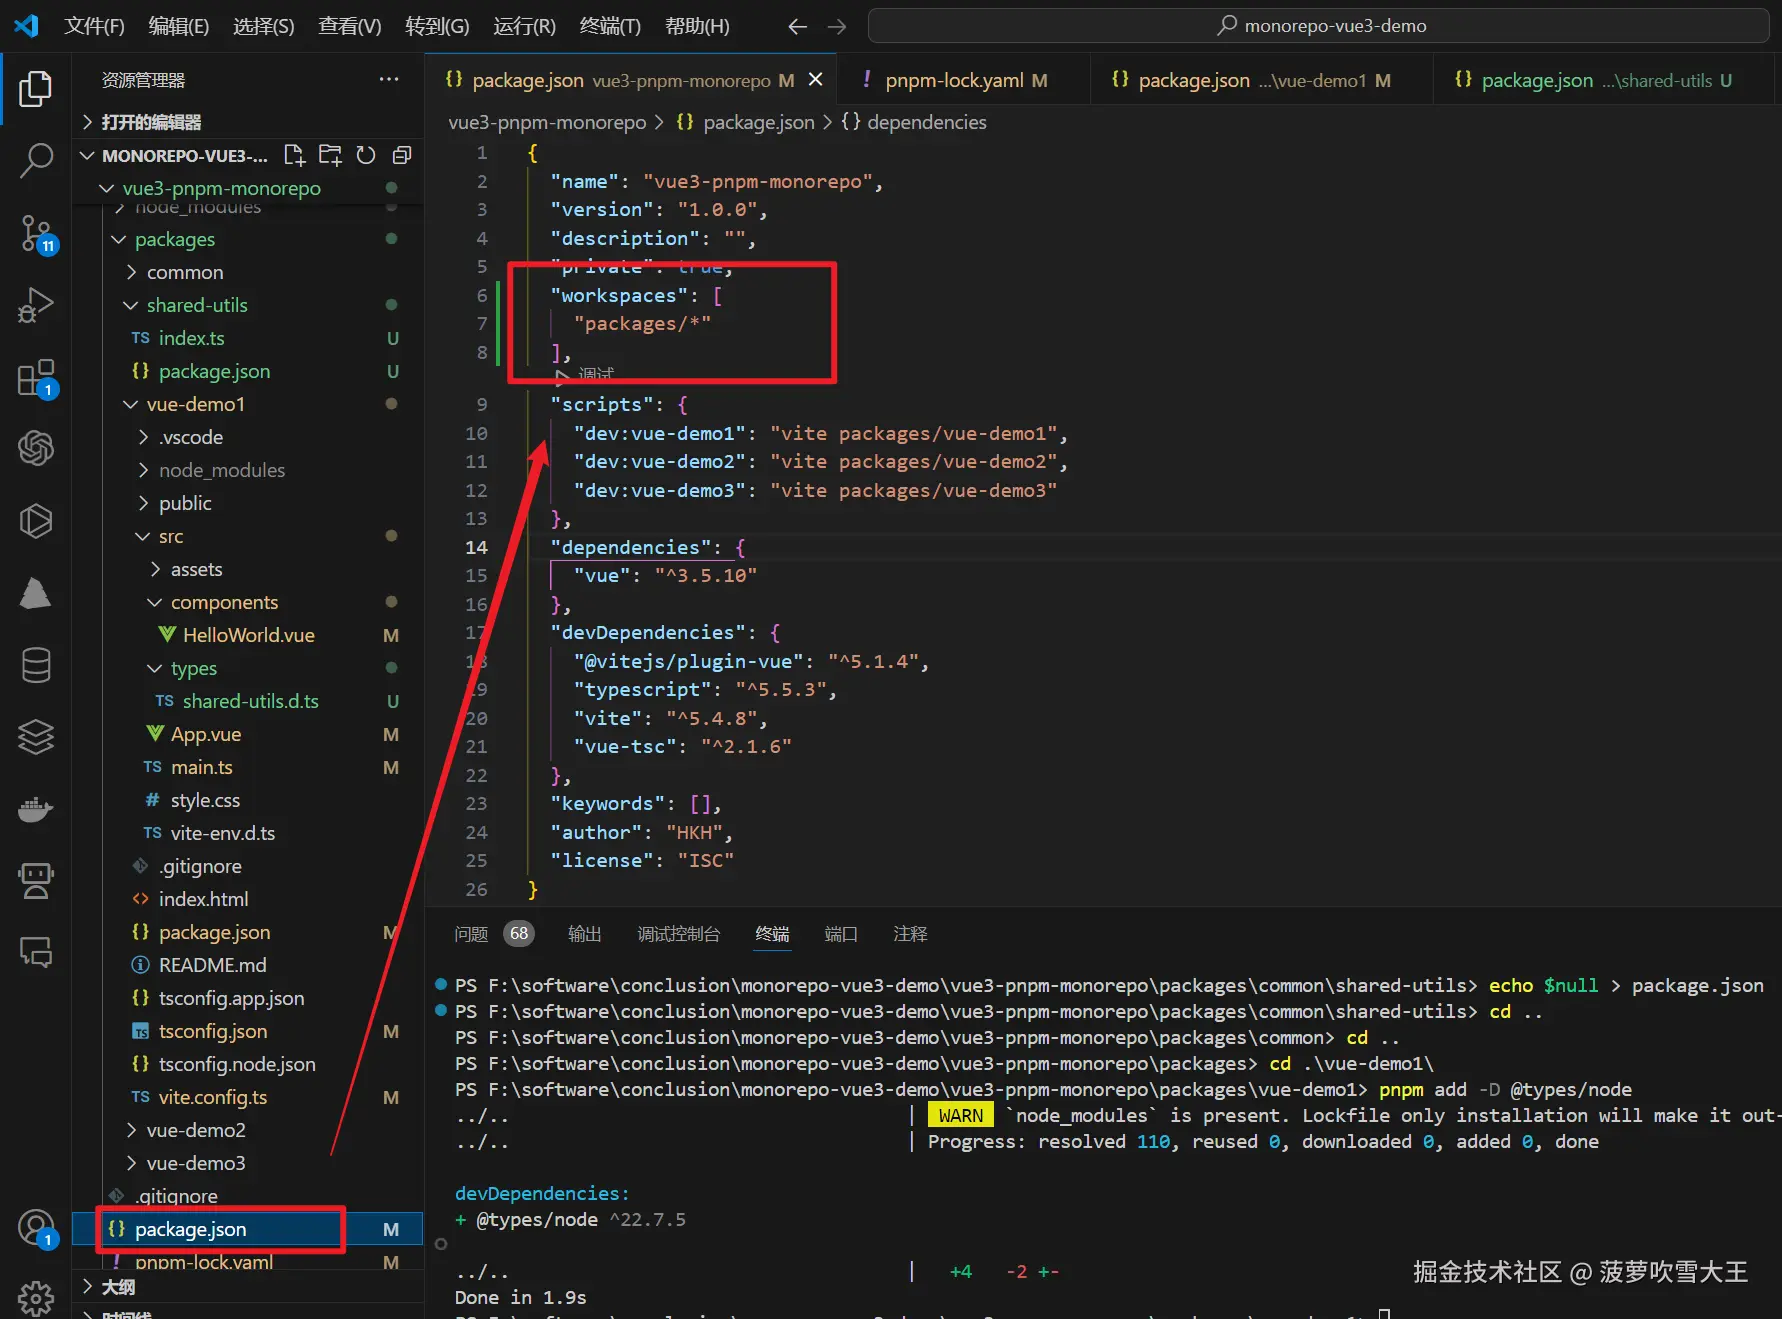The height and width of the screenshot is (1319, 1782).
Task: Switch to the 输出 output panel tab
Action: point(585,934)
